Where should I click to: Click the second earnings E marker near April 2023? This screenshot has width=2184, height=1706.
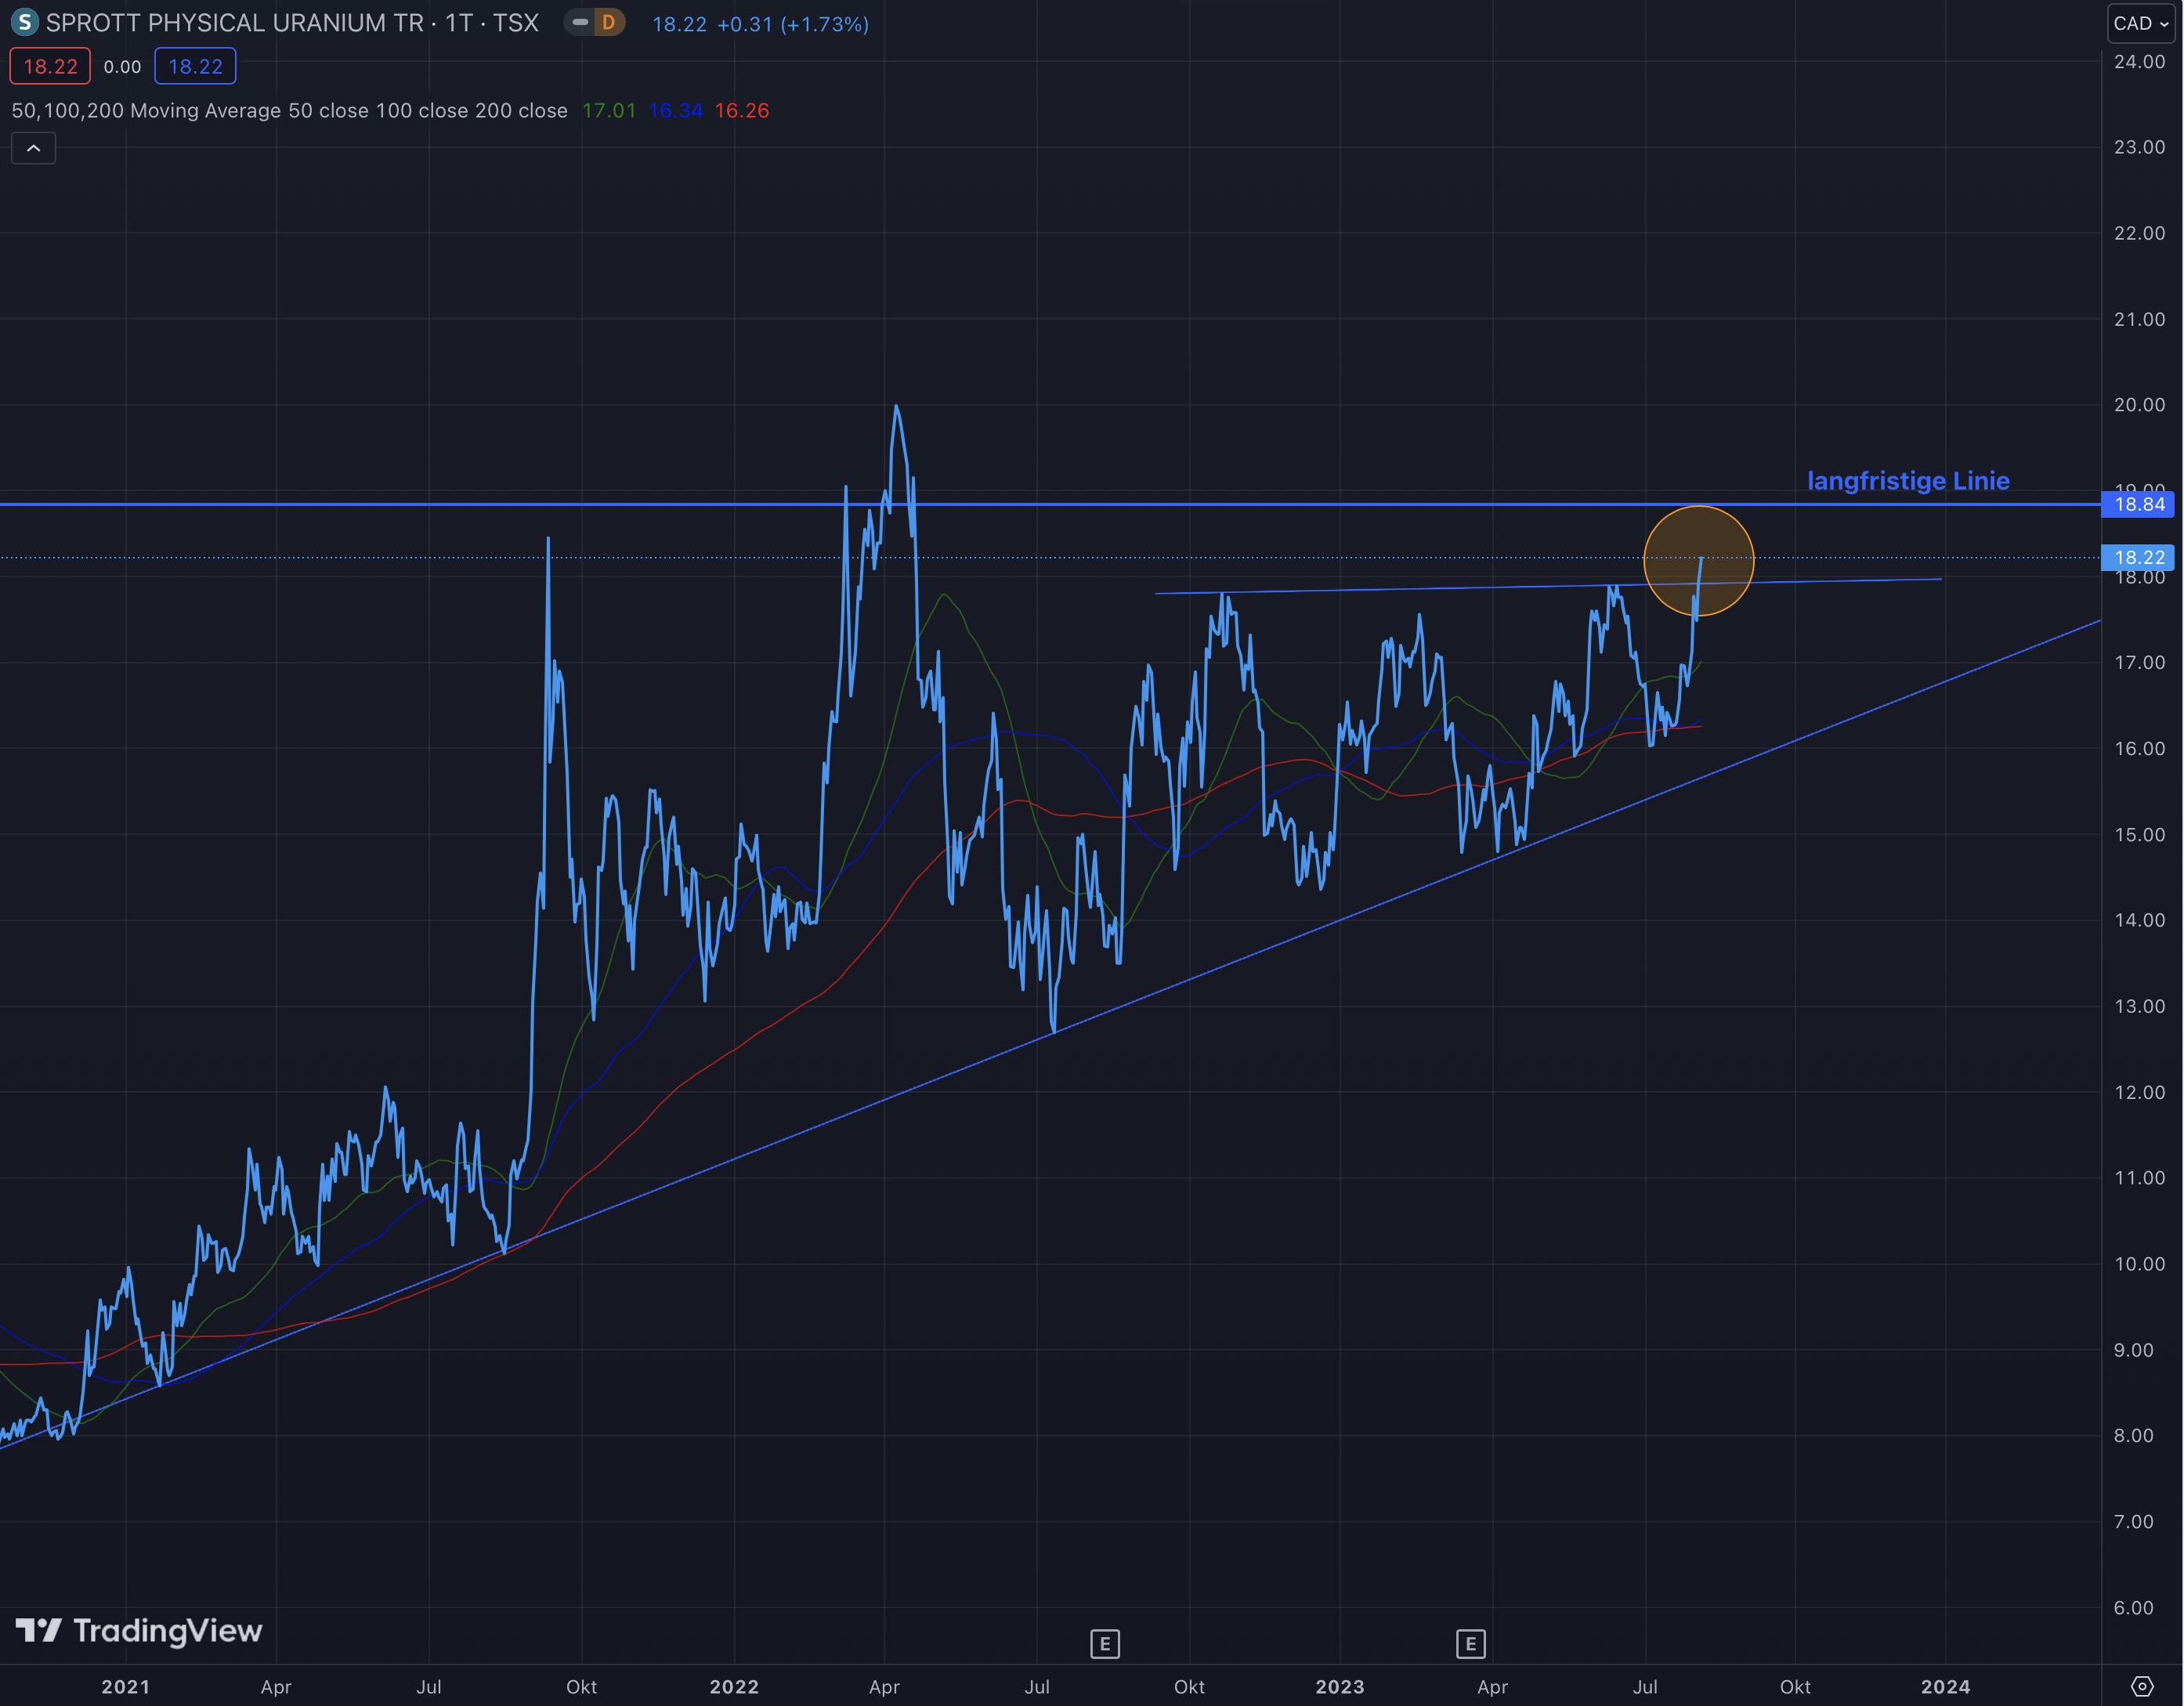pos(1470,1643)
